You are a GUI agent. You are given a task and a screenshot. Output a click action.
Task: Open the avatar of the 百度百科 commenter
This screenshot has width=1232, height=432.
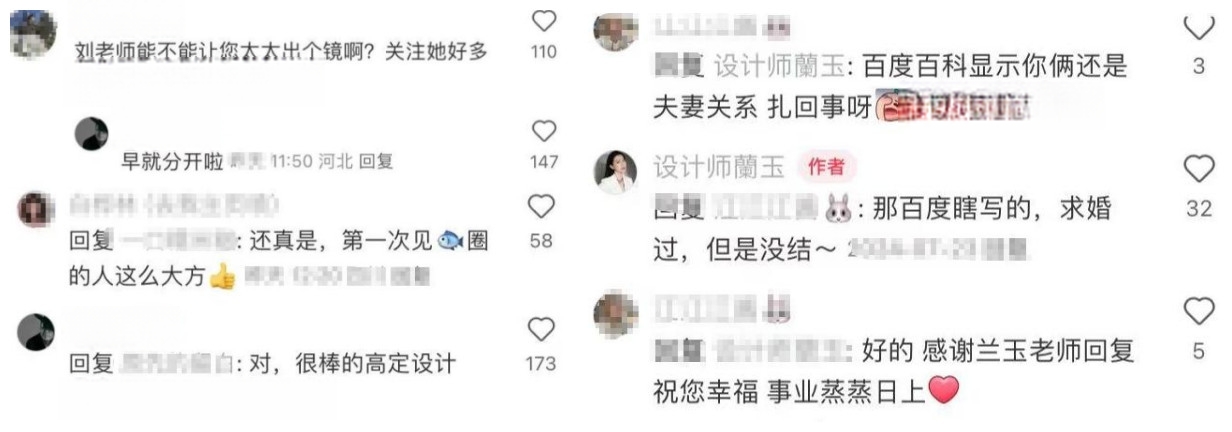pyautogui.click(x=616, y=30)
